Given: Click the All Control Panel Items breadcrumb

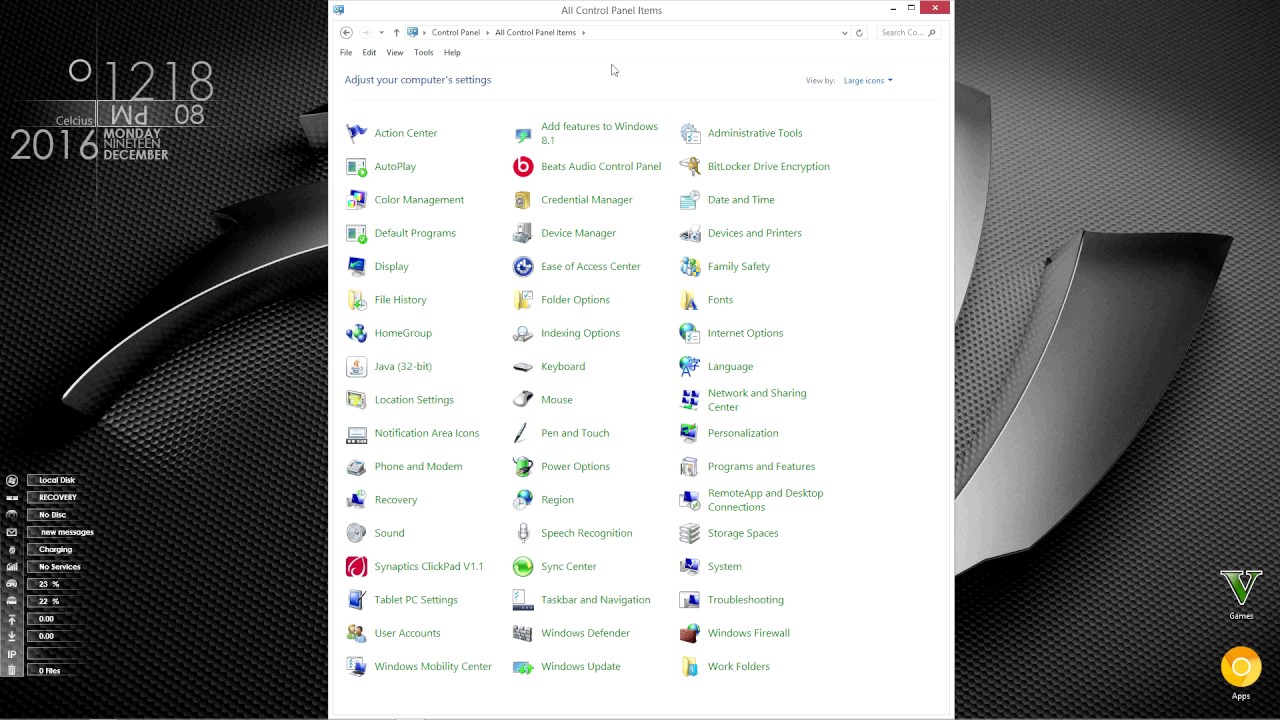Looking at the screenshot, I should pos(535,32).
